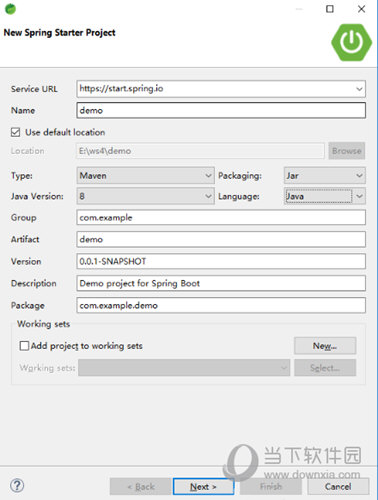This screenshot has height=500, width=378.
Task: Click the Browse location button
Action: 347,151
